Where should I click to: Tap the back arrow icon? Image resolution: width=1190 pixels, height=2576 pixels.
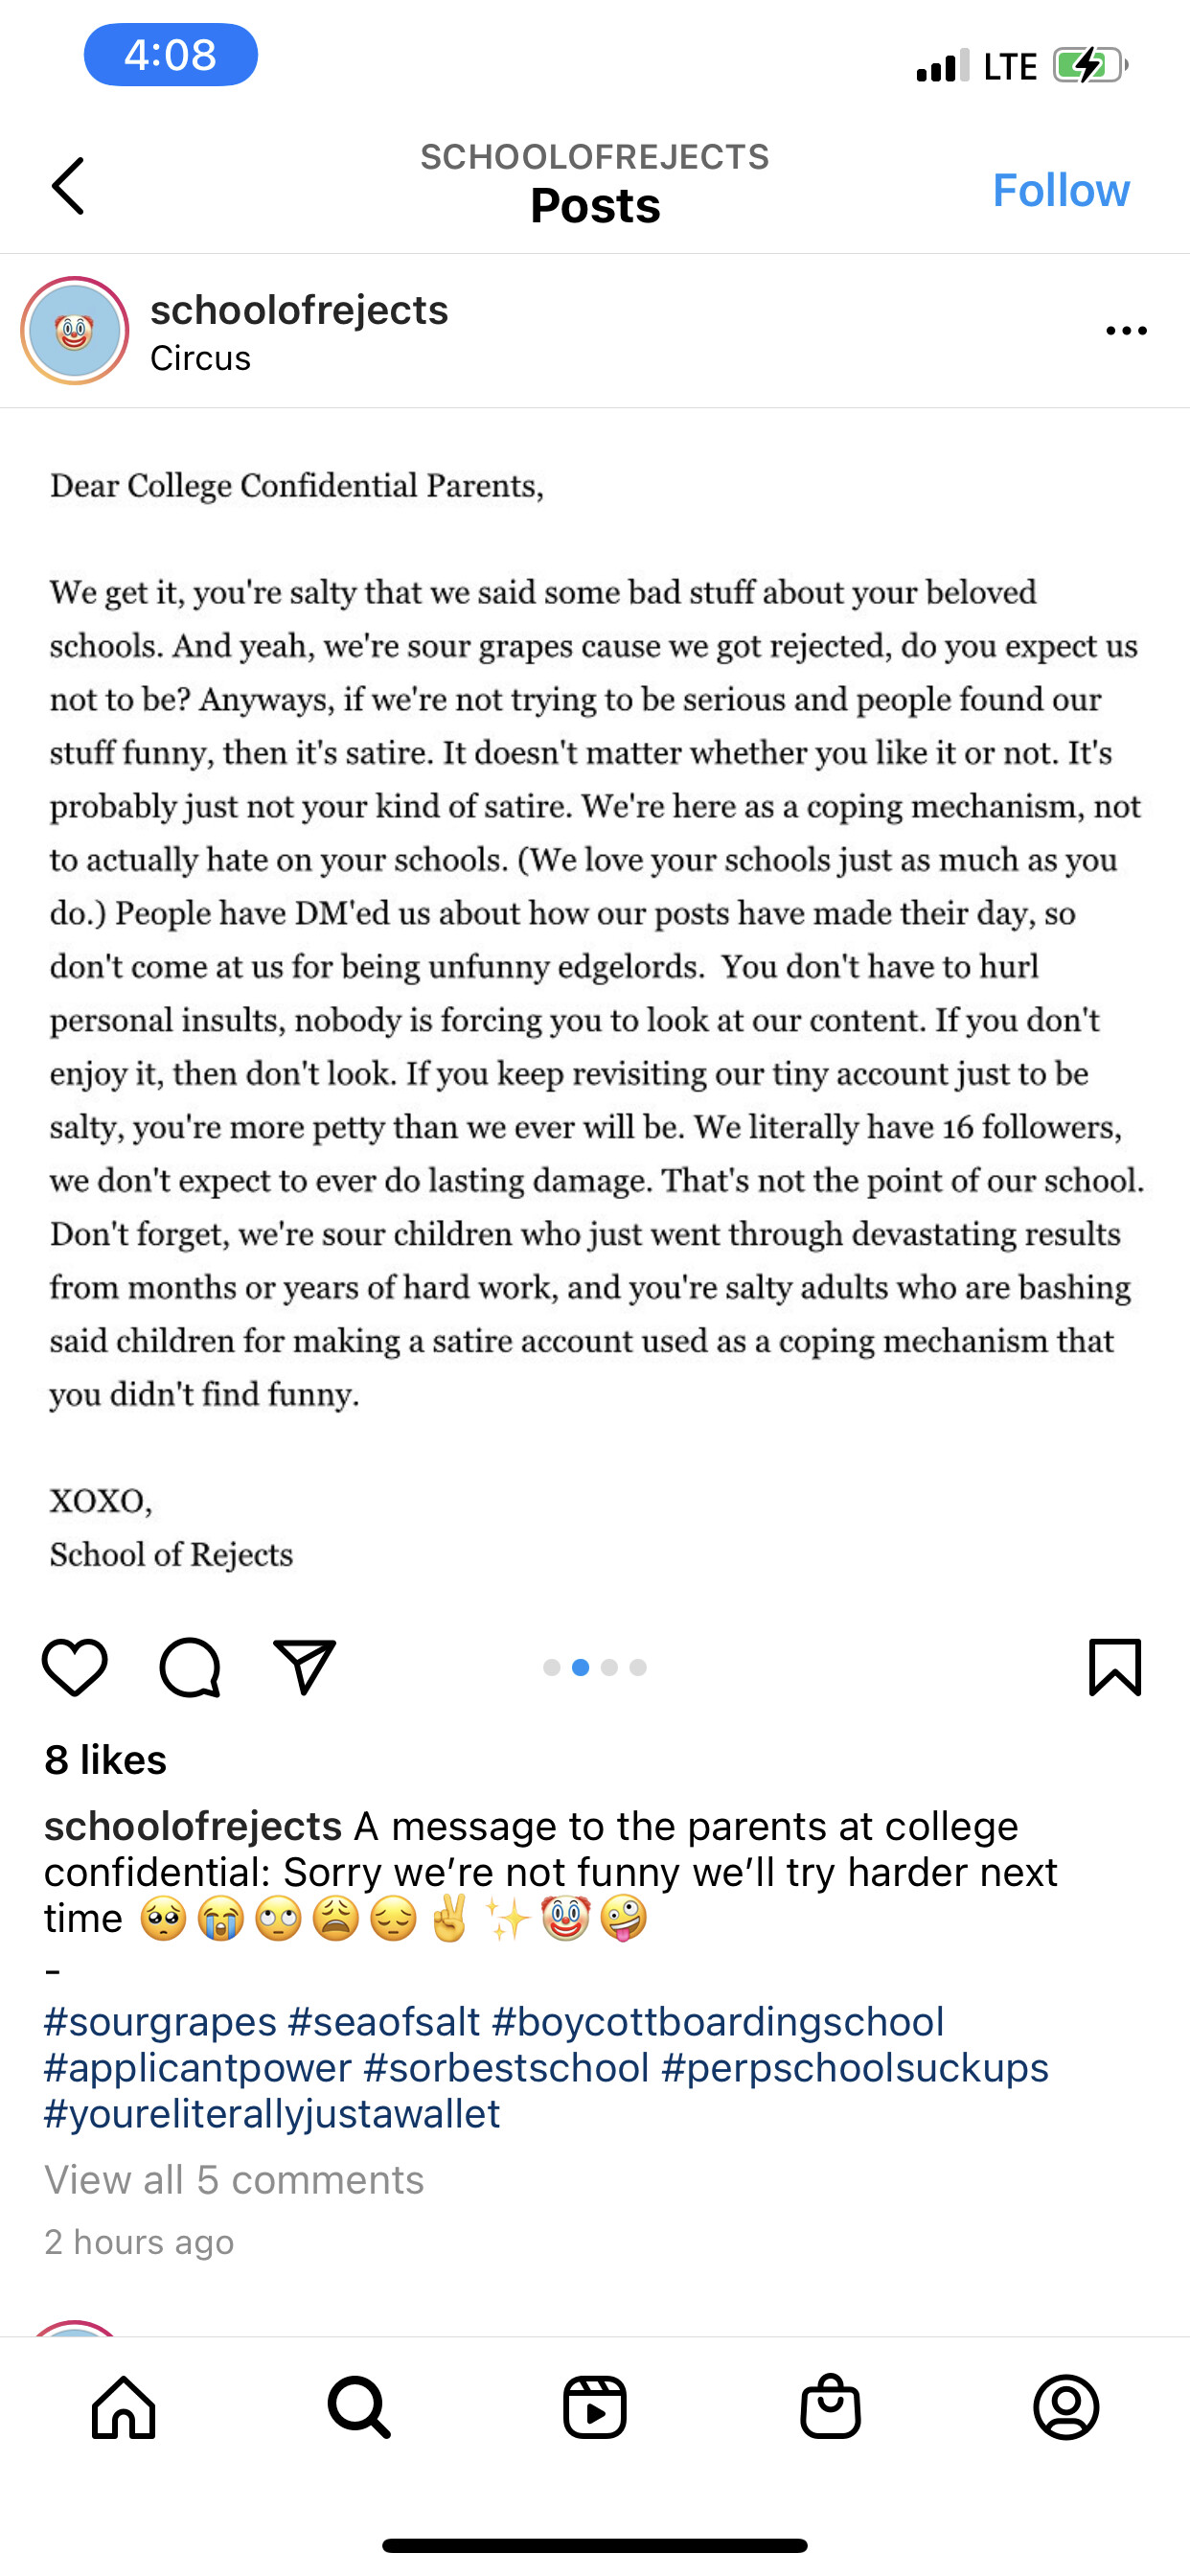click(68, 186)
